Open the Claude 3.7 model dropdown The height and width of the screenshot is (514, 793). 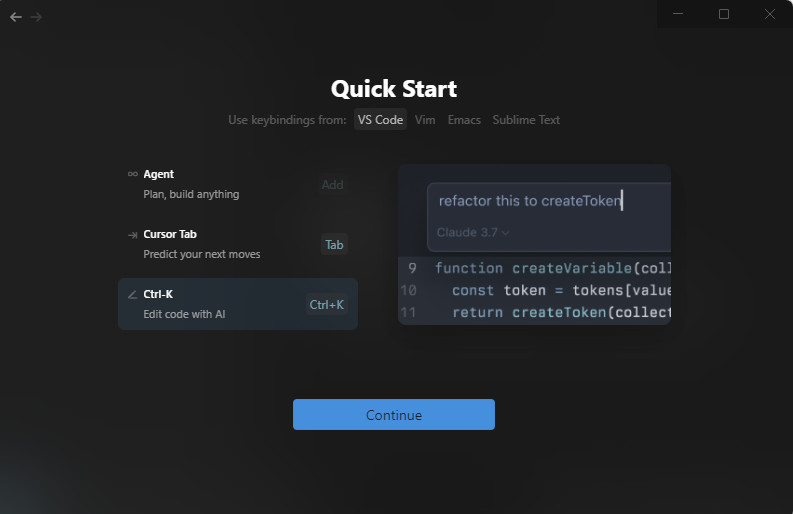coord(473,233)
